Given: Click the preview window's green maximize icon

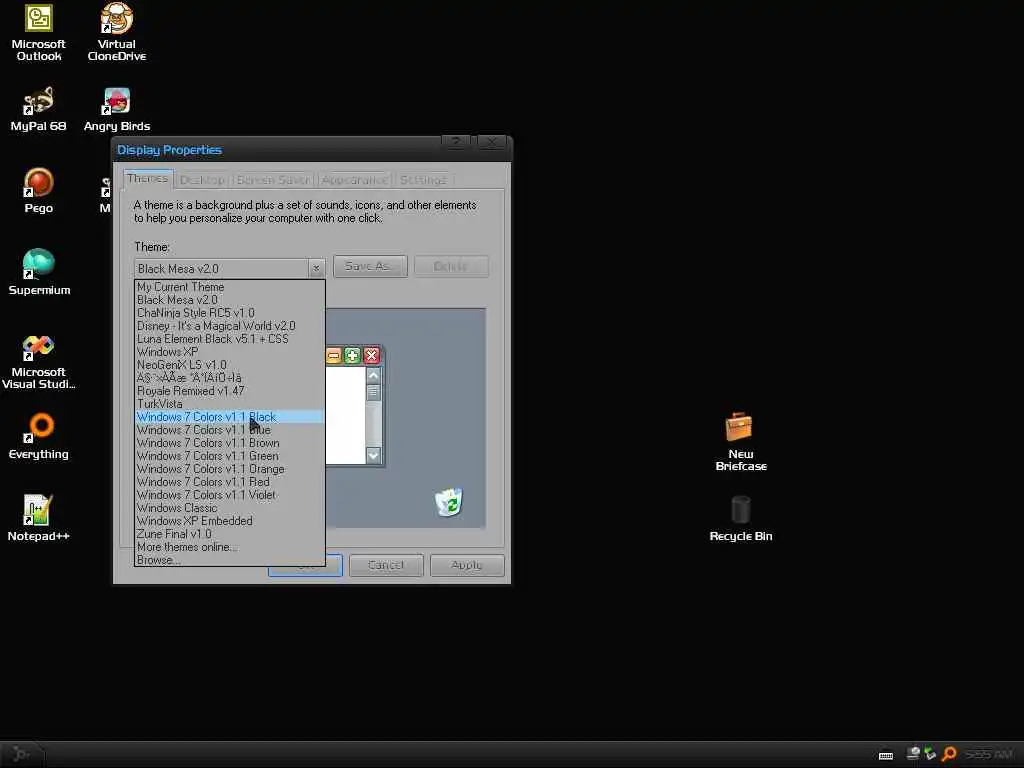Looking at the screenshot, I should (x=352, y=356).
